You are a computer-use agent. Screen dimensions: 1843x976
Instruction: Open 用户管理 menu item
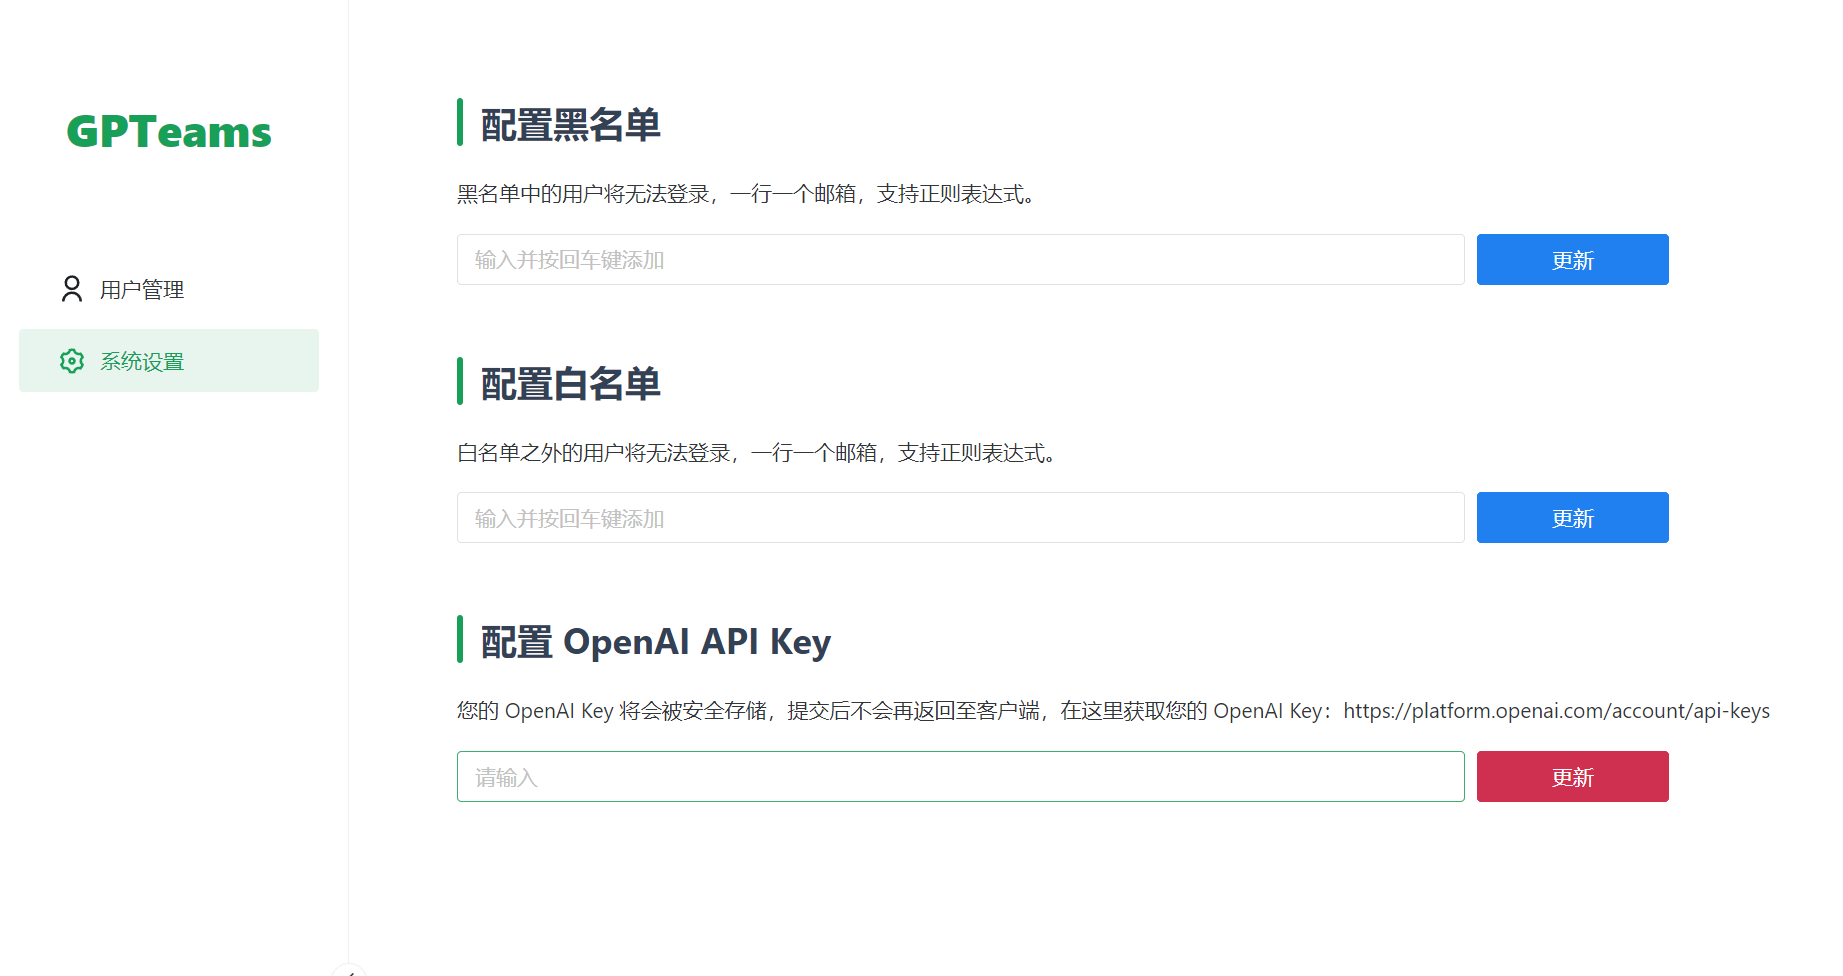(x=169, y=289)
